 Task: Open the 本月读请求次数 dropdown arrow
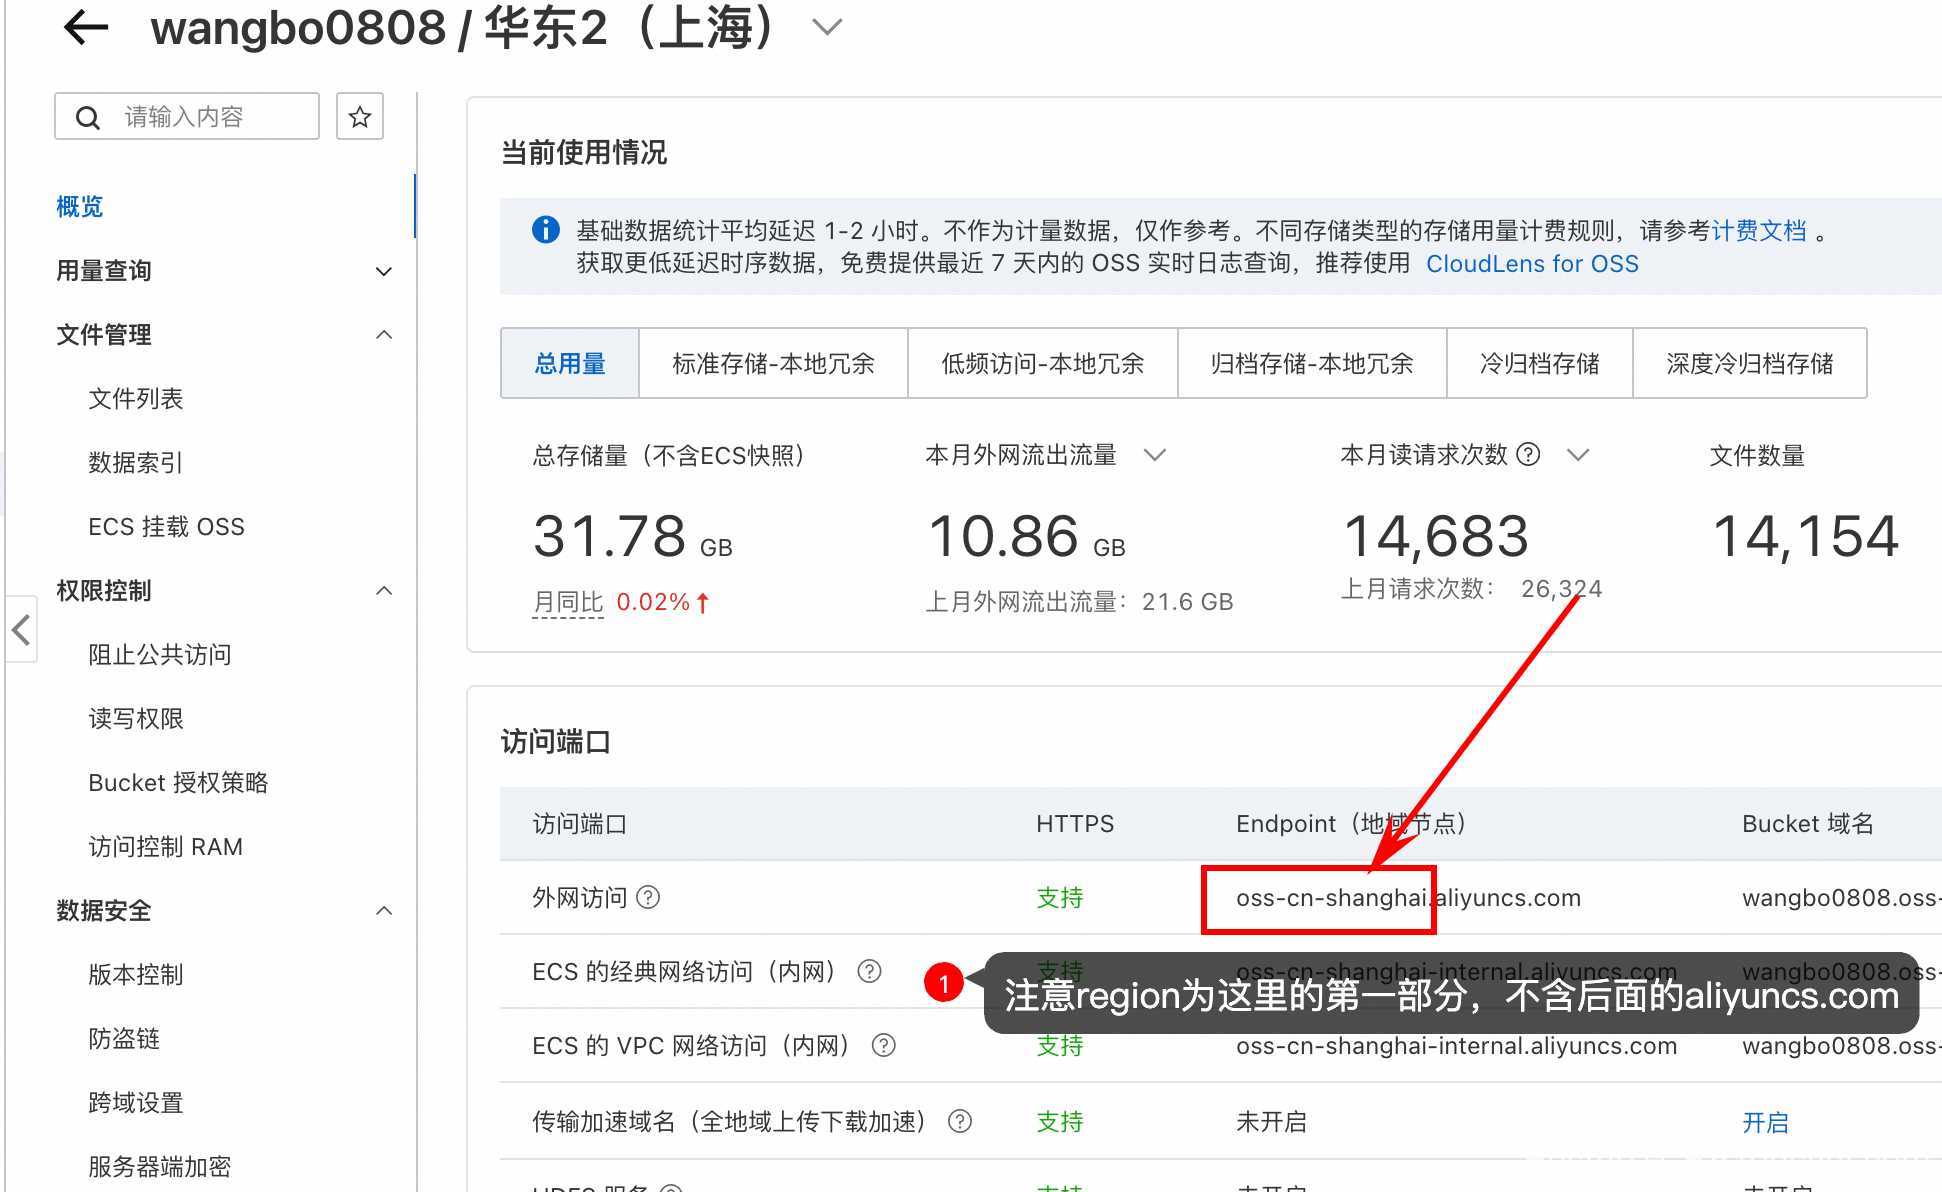[1578, 456]
